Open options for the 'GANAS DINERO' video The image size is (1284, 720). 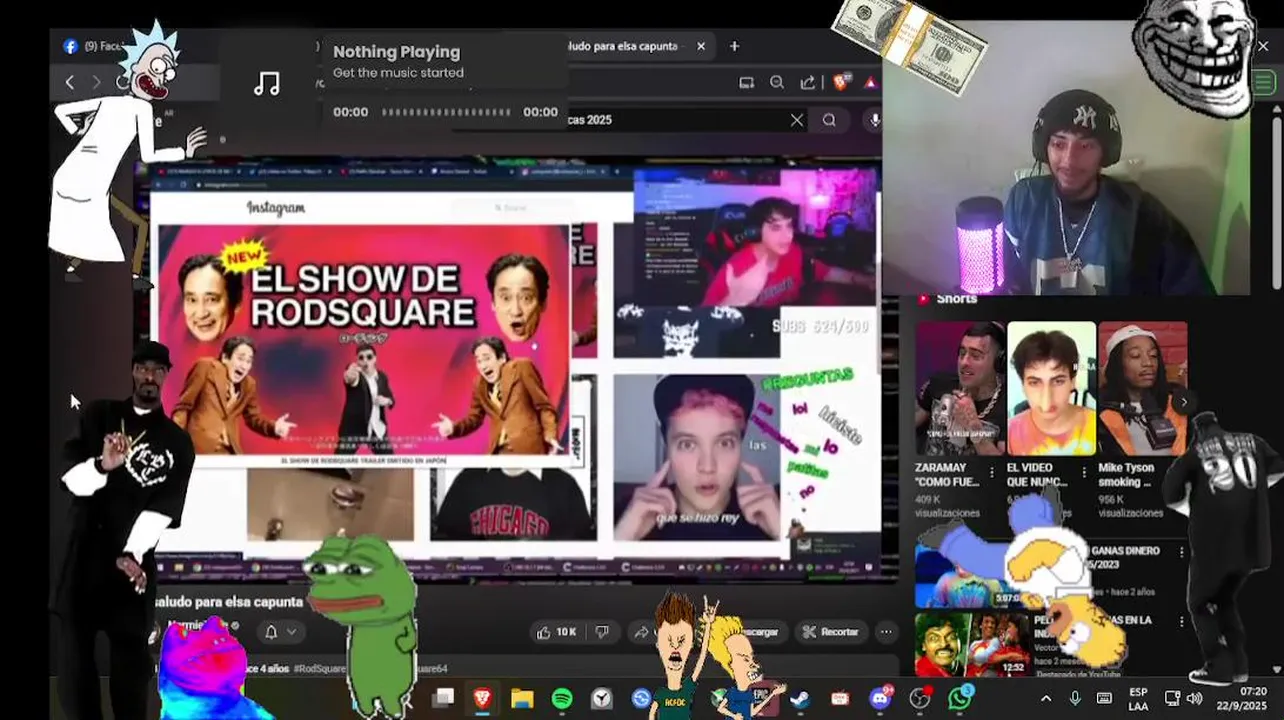point(1181,552)
